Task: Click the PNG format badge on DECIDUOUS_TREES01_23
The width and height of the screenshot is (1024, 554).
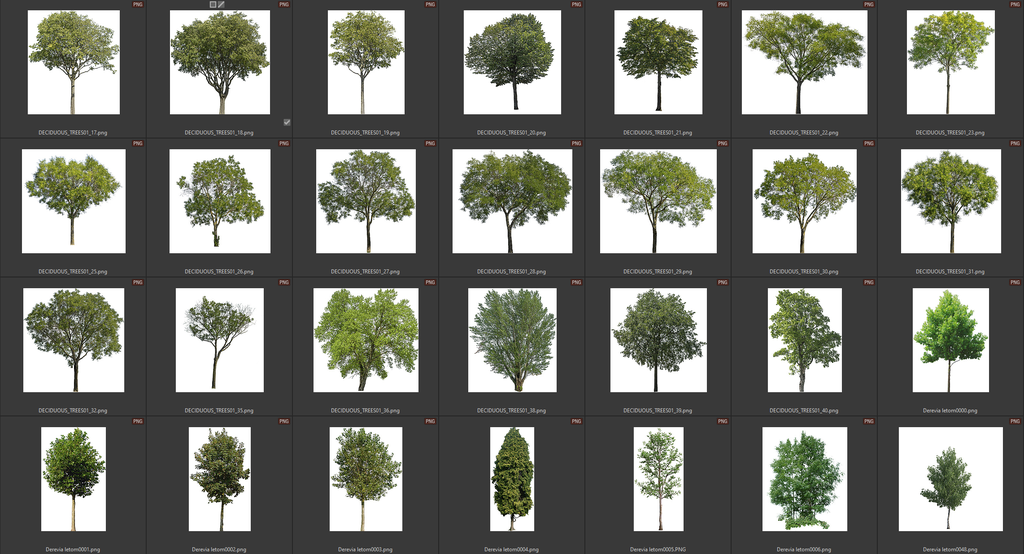Action: point(1015,5)
